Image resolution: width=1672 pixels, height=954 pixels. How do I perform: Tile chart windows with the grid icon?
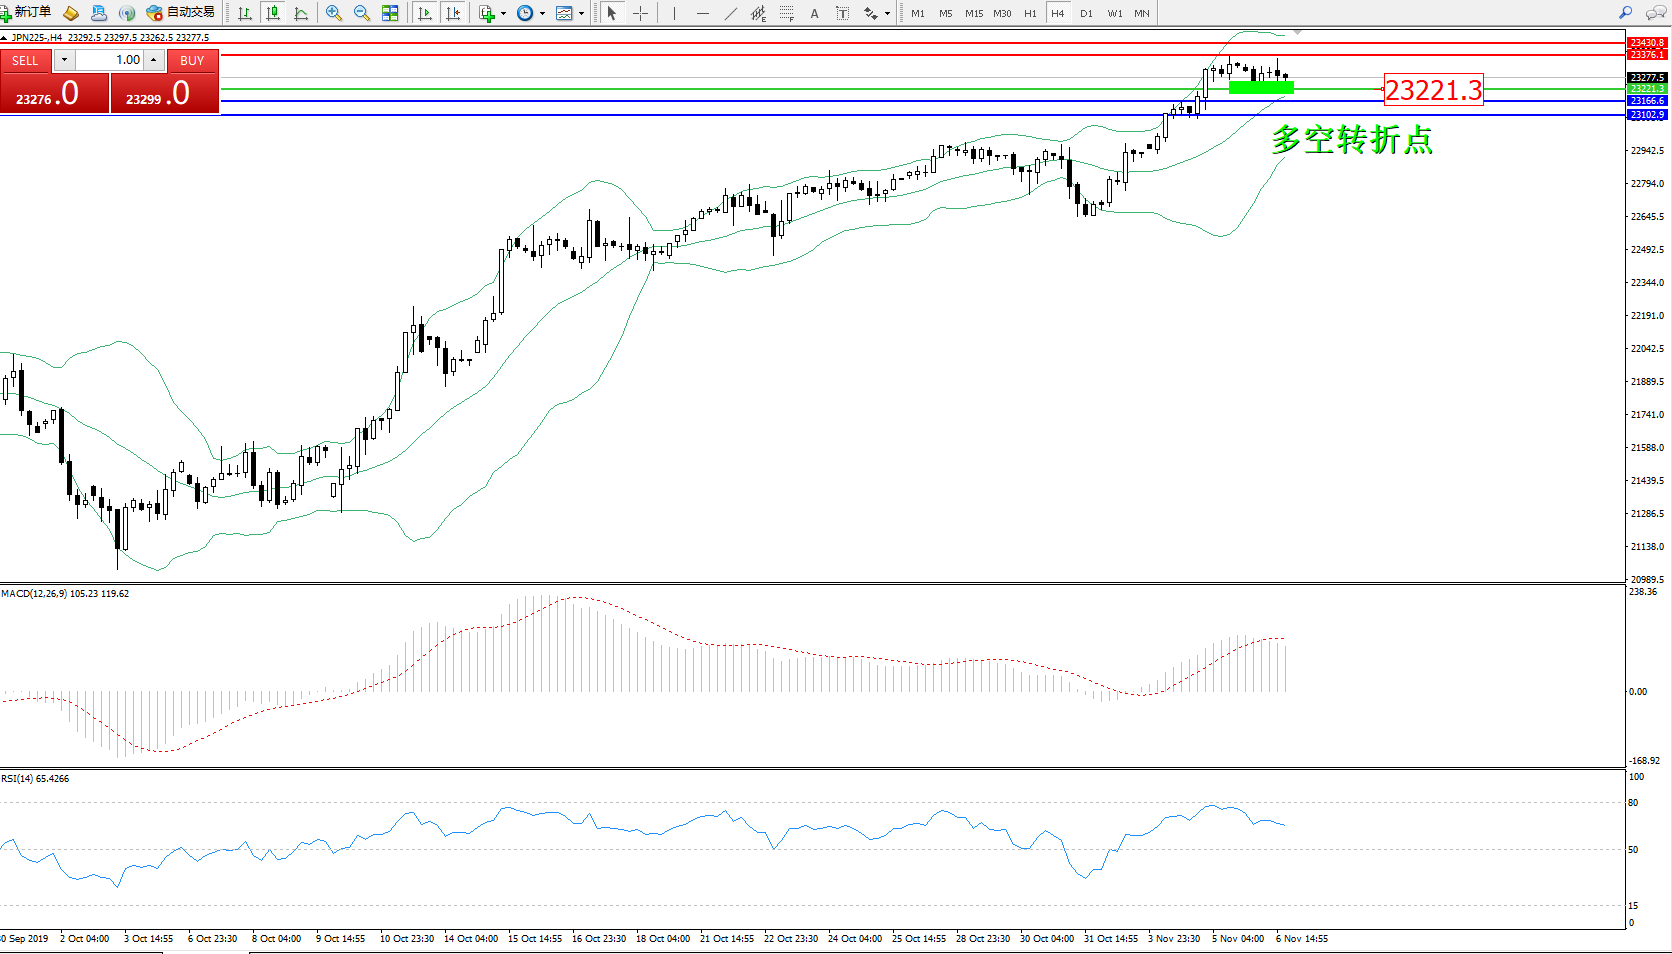[x=390, y=13]
